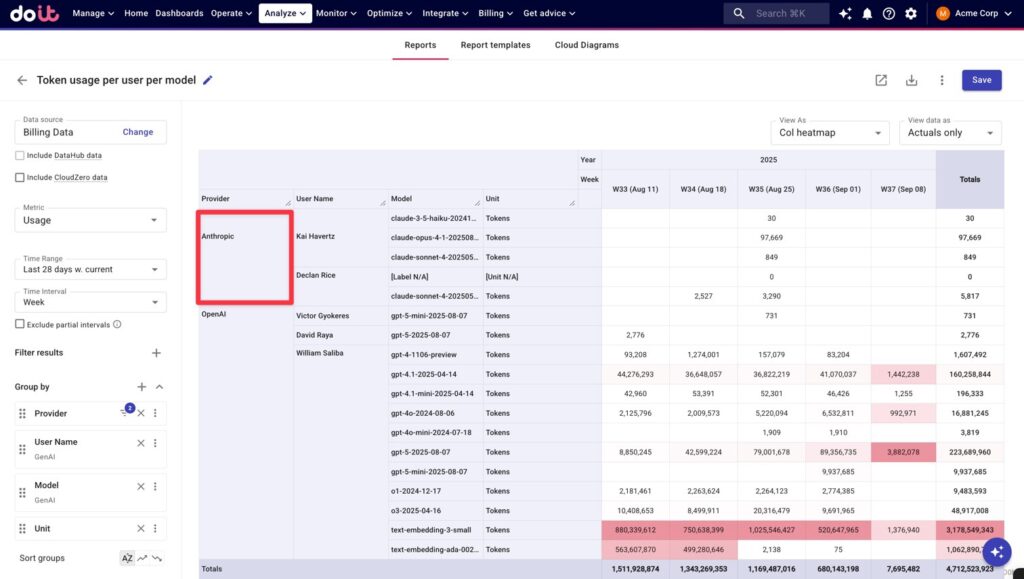
Task: Open the notifications bell
Action: pos(867,14)
